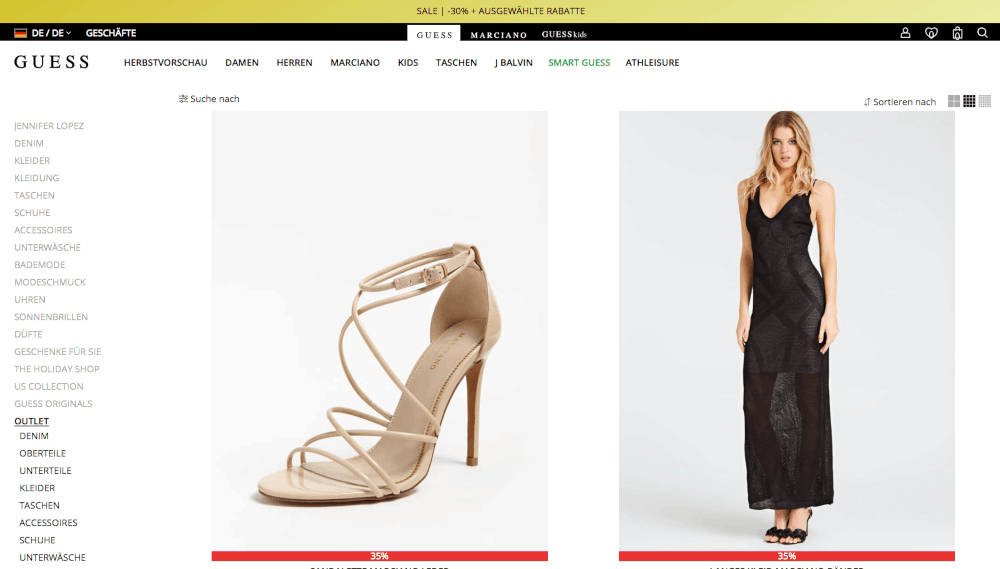Viewport: 1000px width, 569px height.
Task: Open the DE / DE language dropdown
Action: (43, 33)
